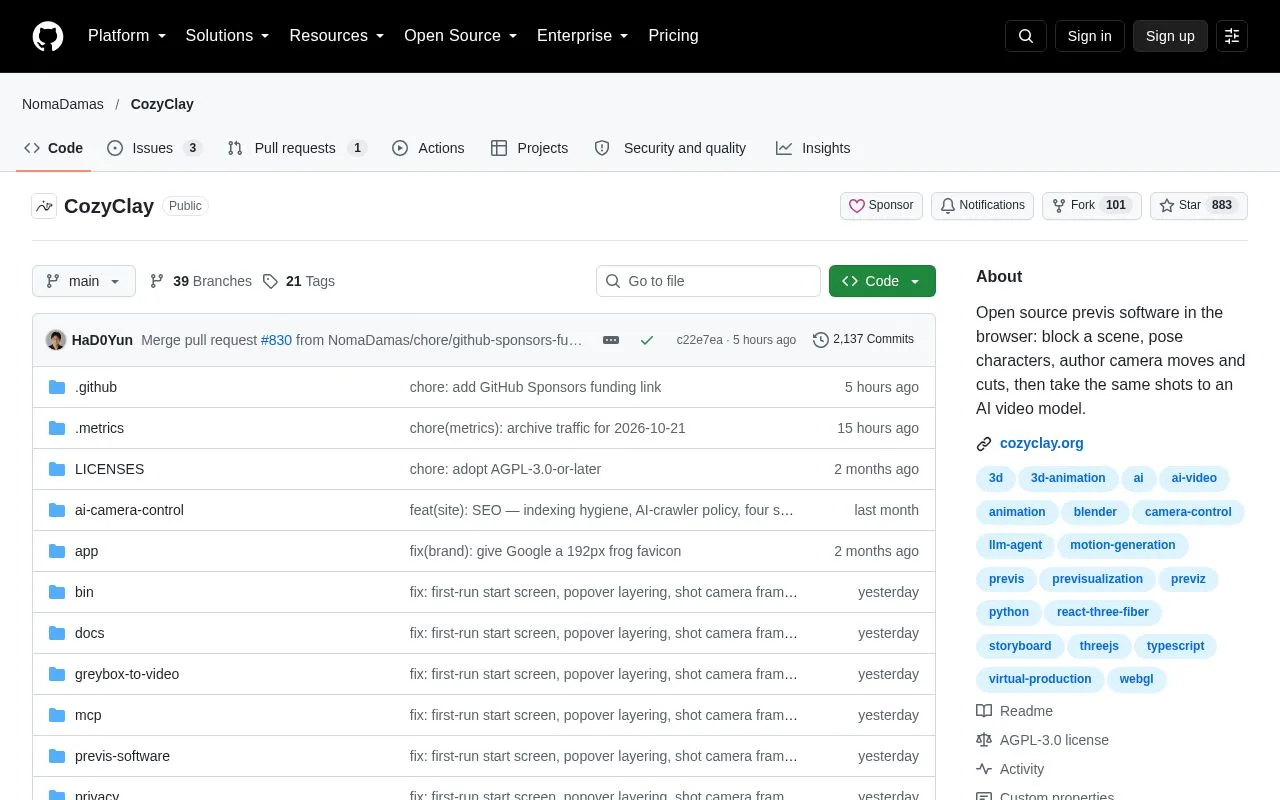Click the book icon beside Readme
This screenshot has height=800, width=1280.
984,711
